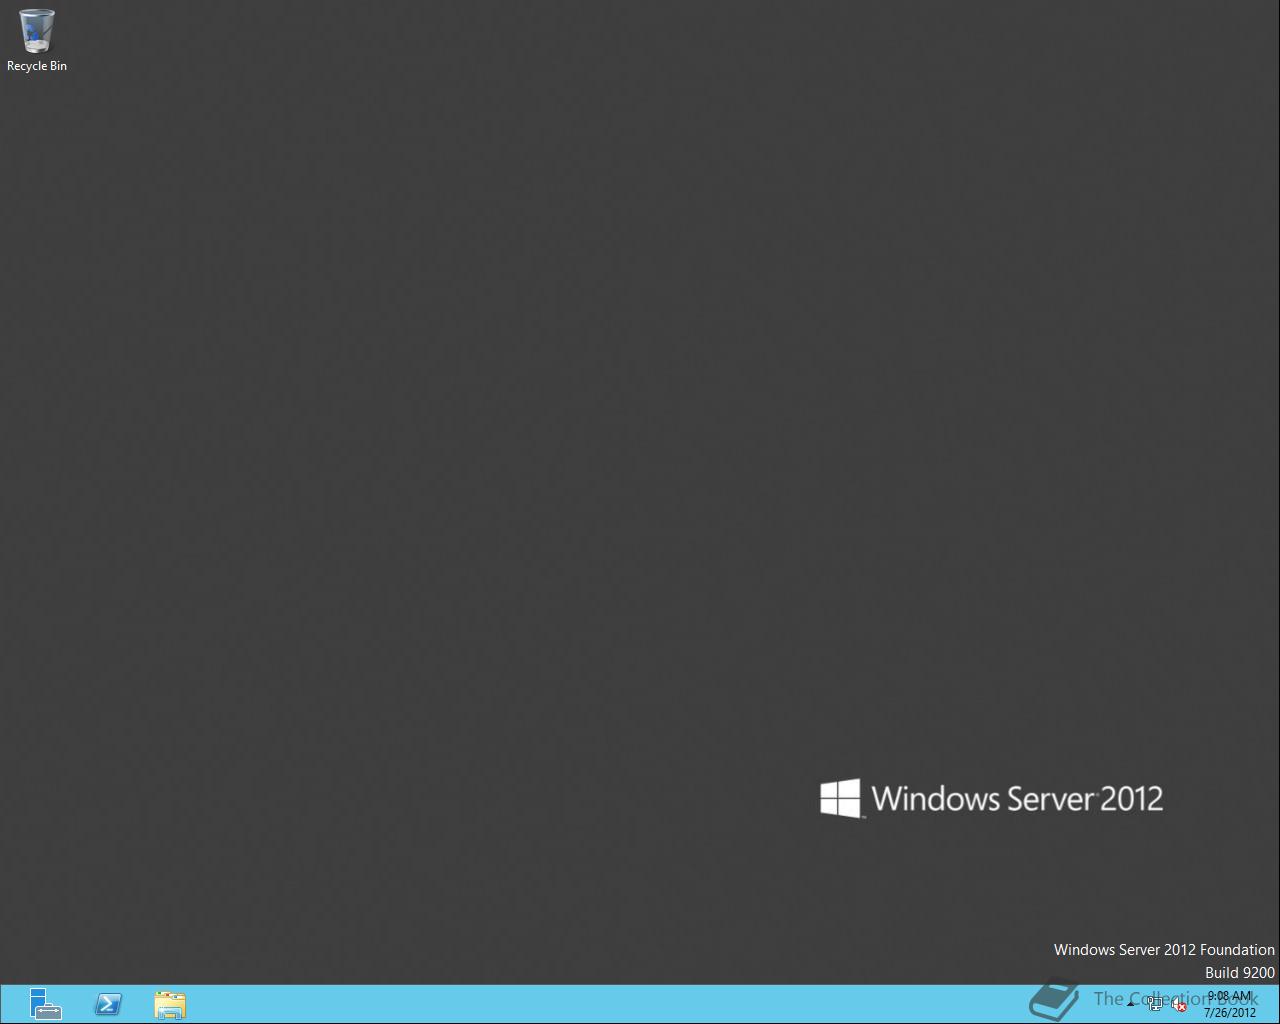Open File Explorer from the taskbar
The width and height of the screenshot is (1280, 1024).
click(x=170, y=1004)
